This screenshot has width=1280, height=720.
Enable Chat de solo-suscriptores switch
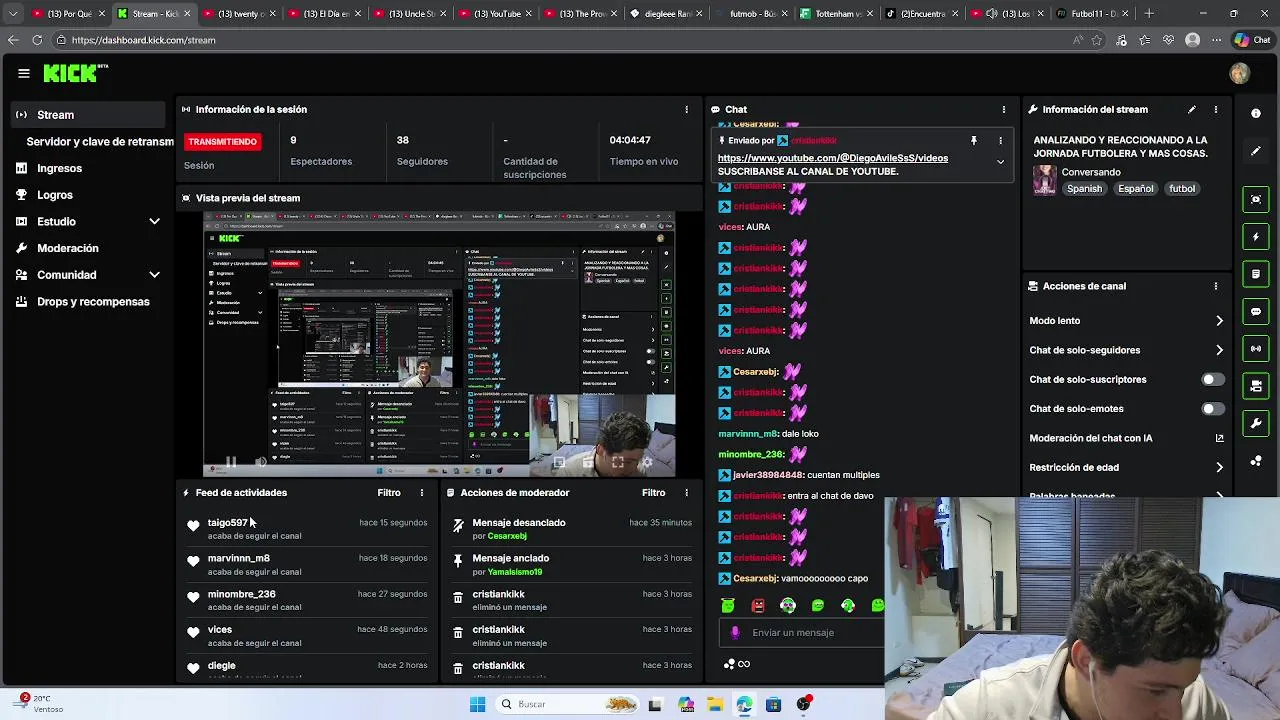pos(1212,379)
